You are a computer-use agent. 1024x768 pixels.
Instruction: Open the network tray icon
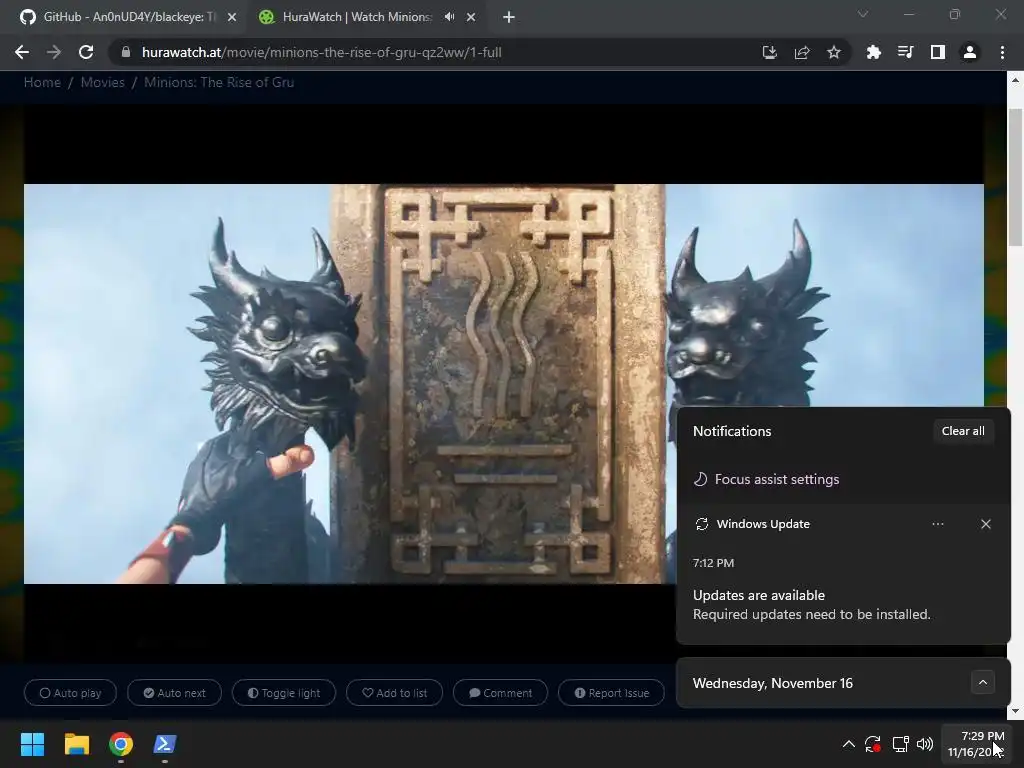click(x=901, y=744)
